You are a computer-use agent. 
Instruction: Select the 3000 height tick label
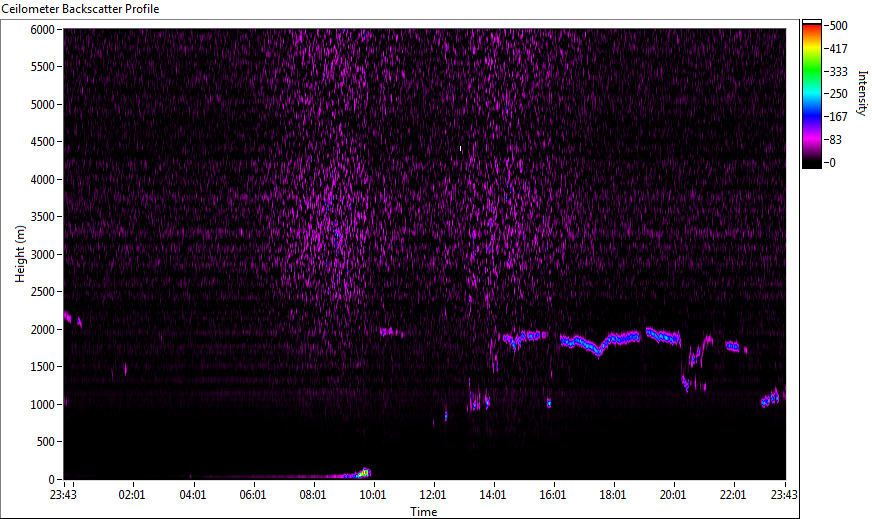42,255
